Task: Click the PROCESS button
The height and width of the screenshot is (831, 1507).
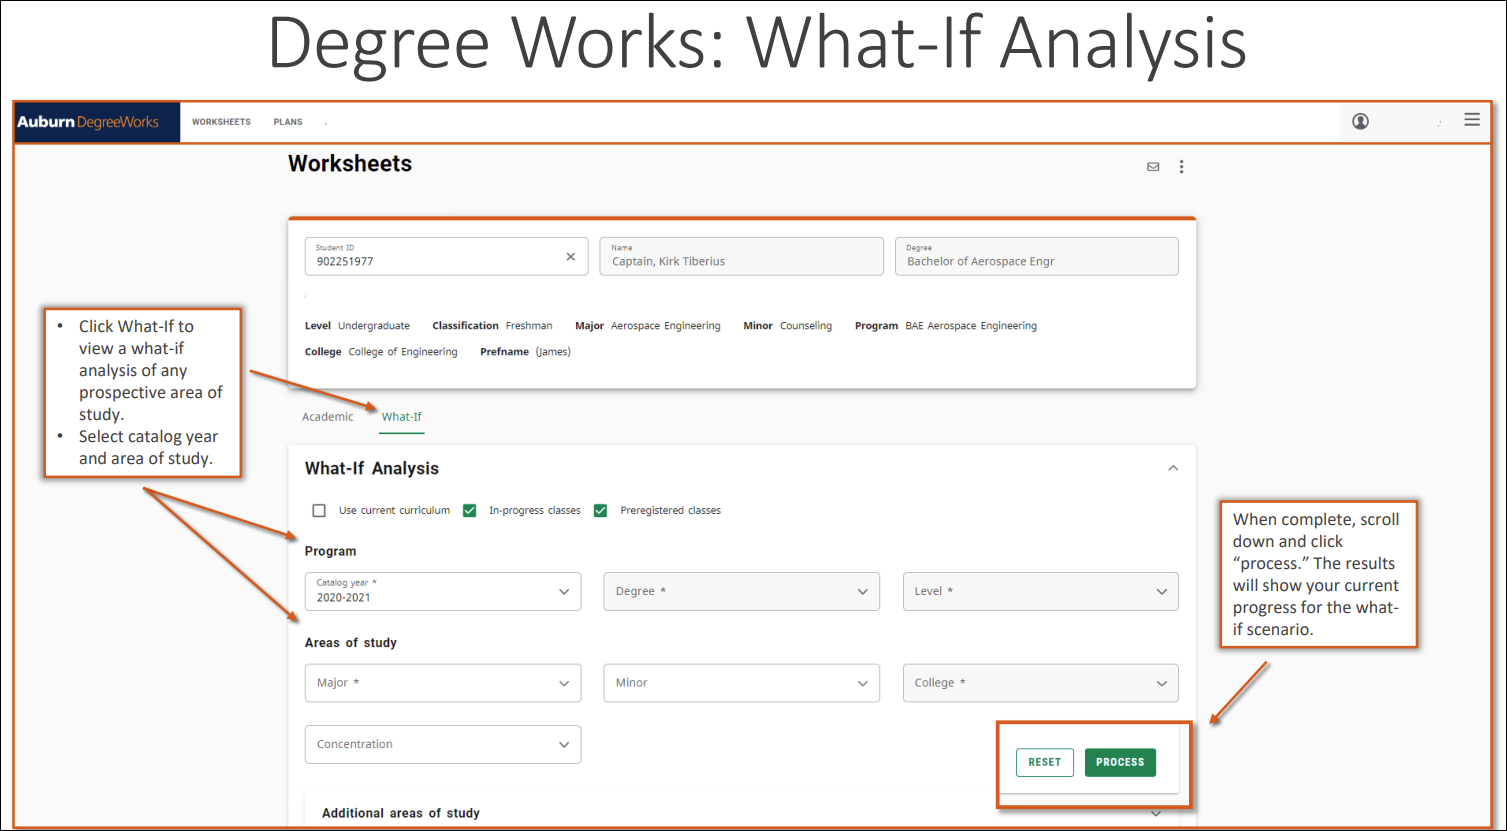Action: (x=1120, y=762)
